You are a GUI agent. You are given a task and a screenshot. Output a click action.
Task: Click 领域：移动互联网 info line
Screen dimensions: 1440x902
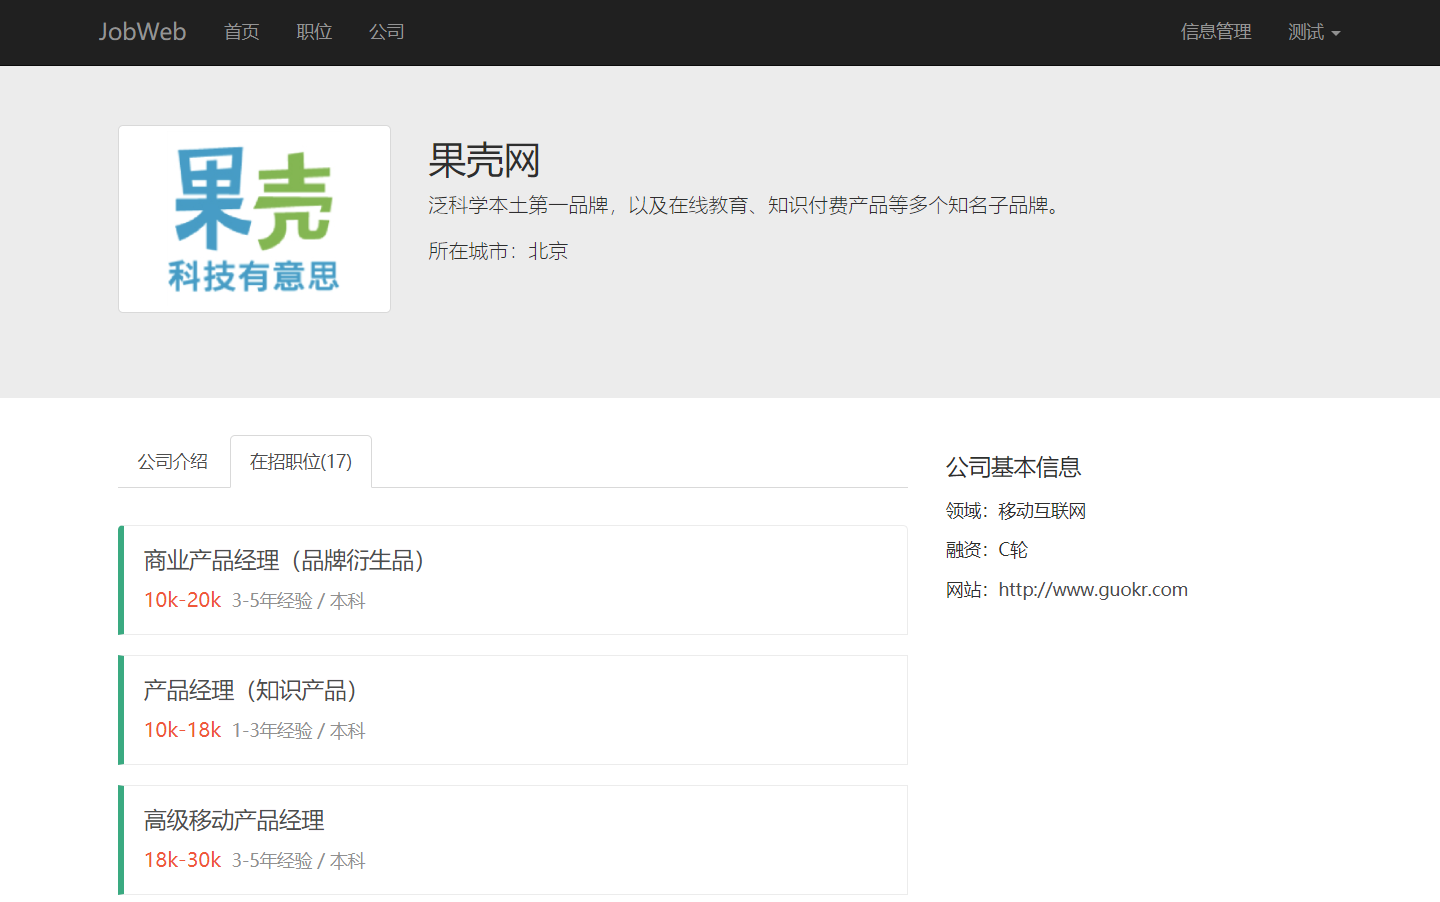1016,511
